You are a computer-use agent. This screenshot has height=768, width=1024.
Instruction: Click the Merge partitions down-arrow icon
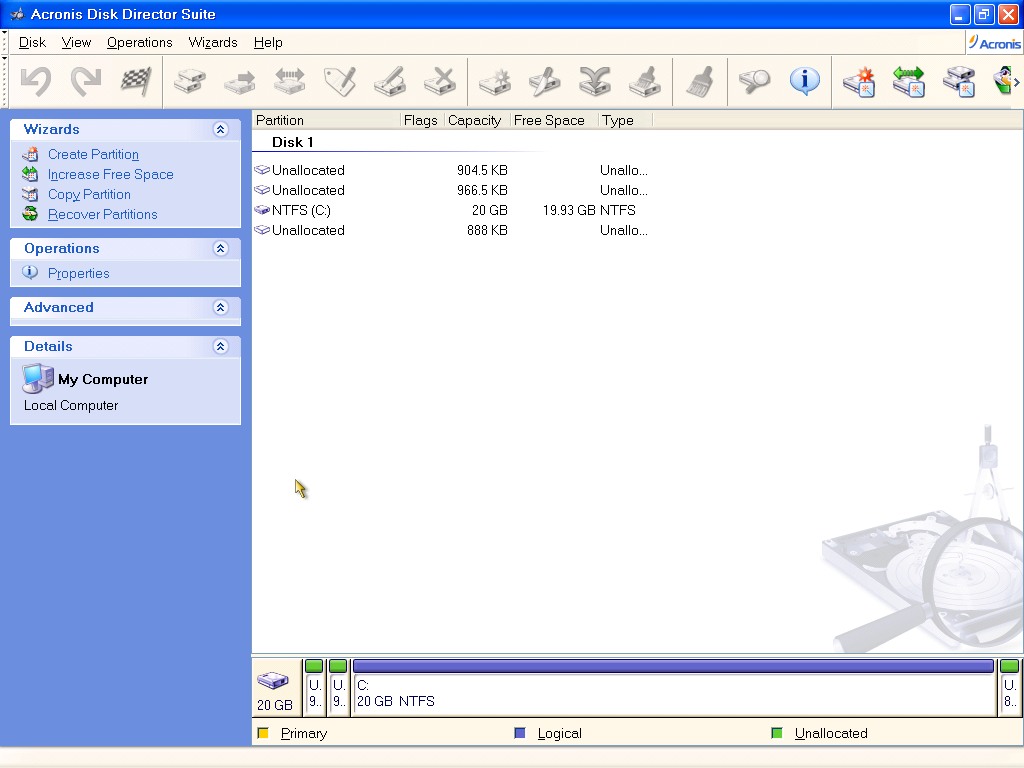tap(595, 82)
